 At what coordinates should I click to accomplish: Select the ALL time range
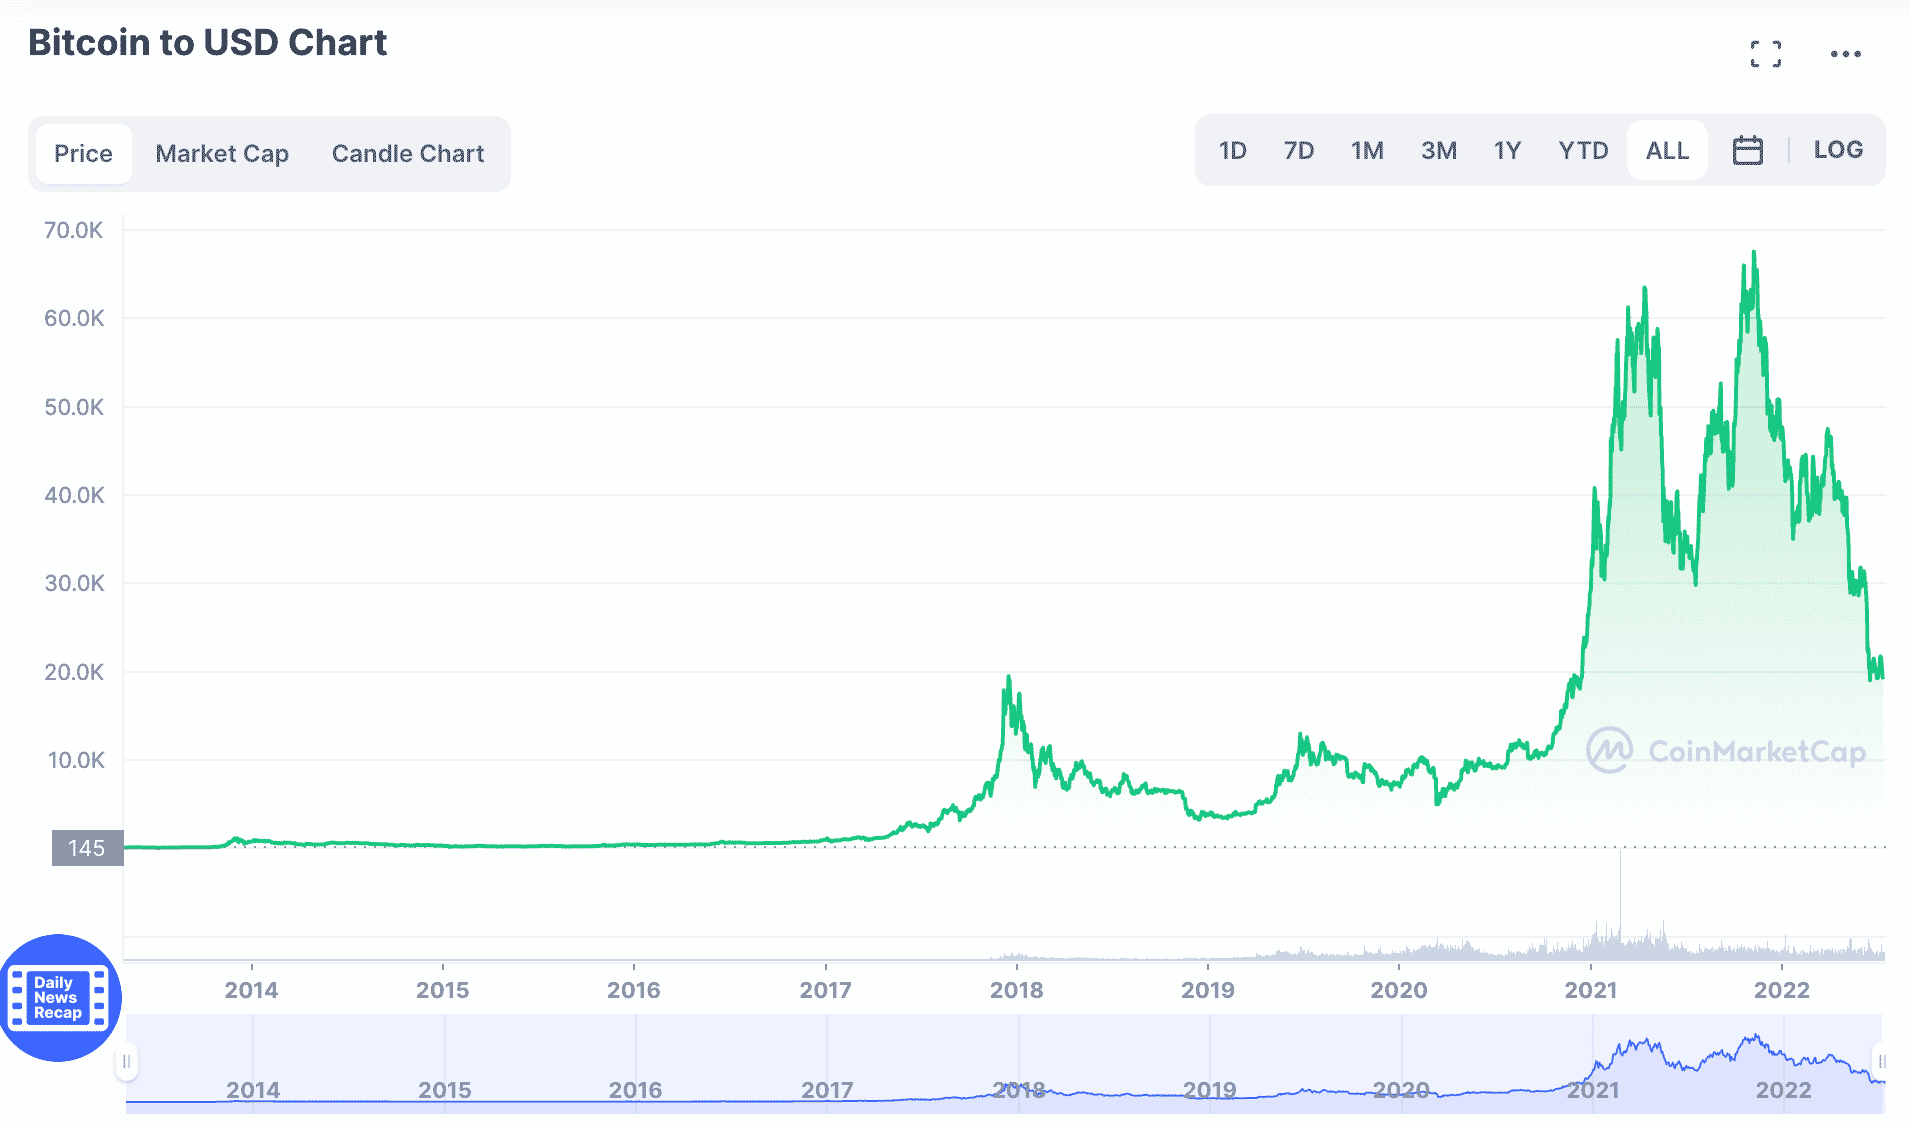tap(1667, 150)
